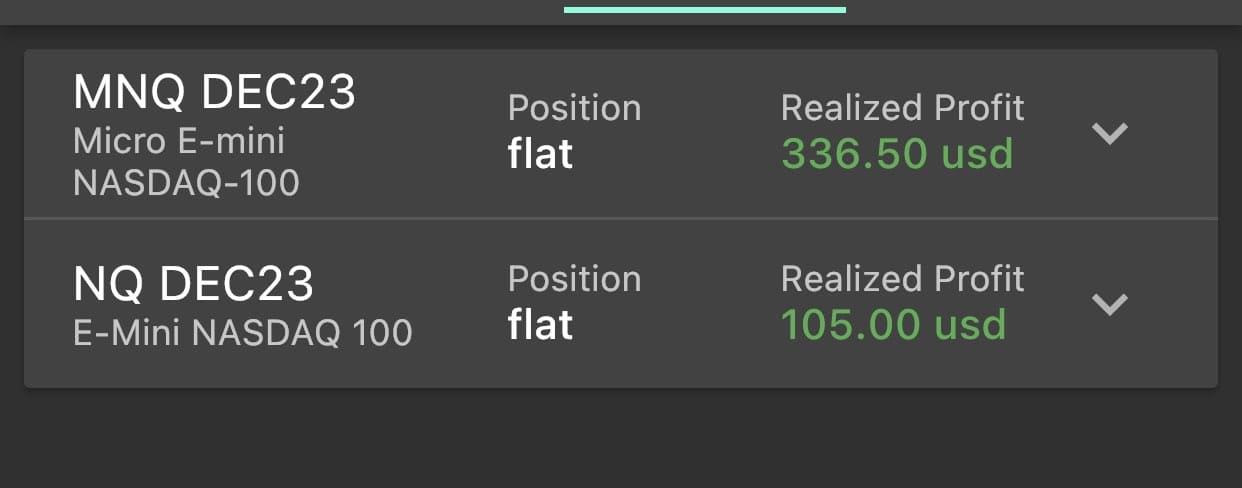Click the top bar right of active tab
The width and height of the screenshot is (1242, 488).
[1040, 10]
